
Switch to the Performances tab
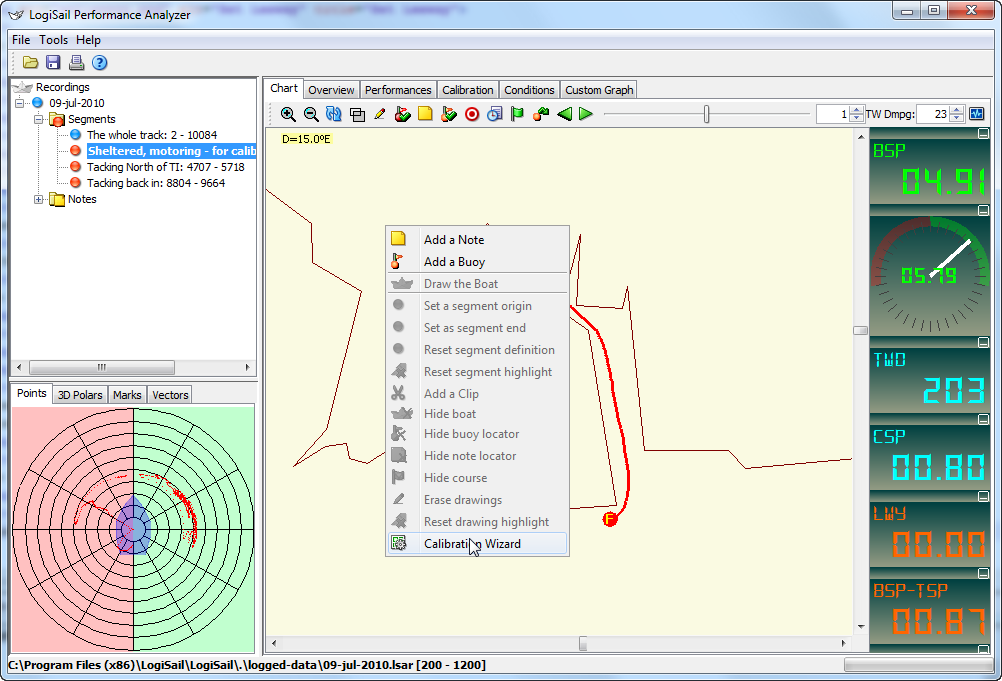pyautogui.click(x=397, y=90)
